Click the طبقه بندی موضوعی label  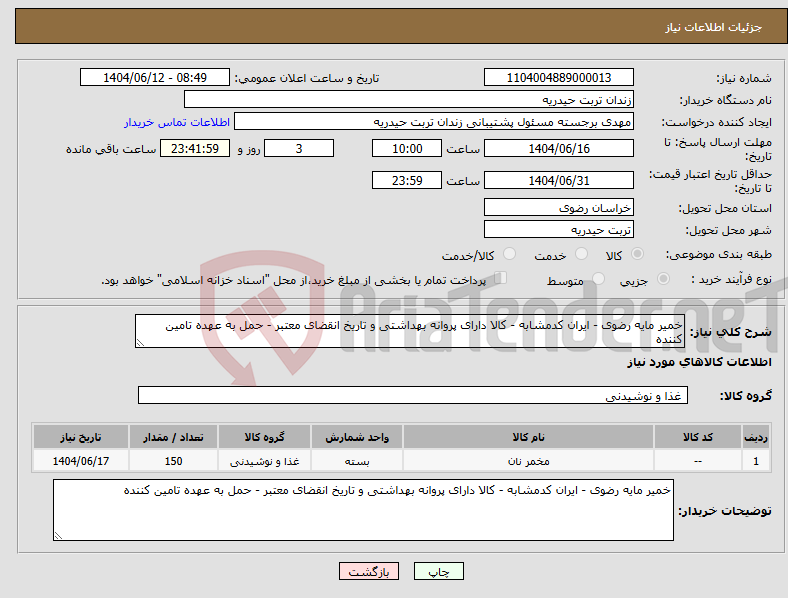[x=719, y=254]
